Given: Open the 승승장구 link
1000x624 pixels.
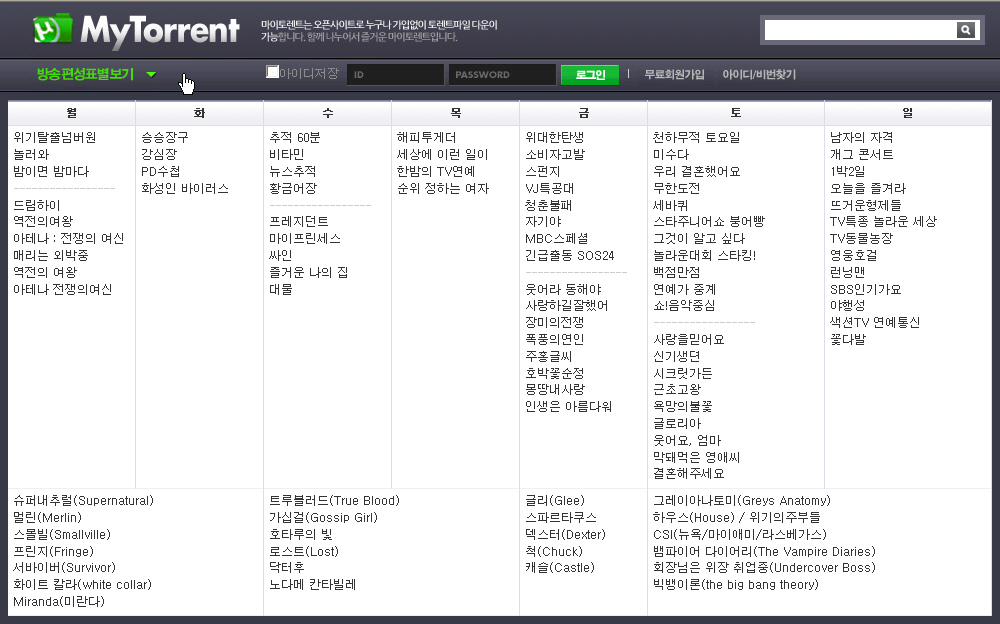Looking at the screenshot, I should [x=165, y=137].
